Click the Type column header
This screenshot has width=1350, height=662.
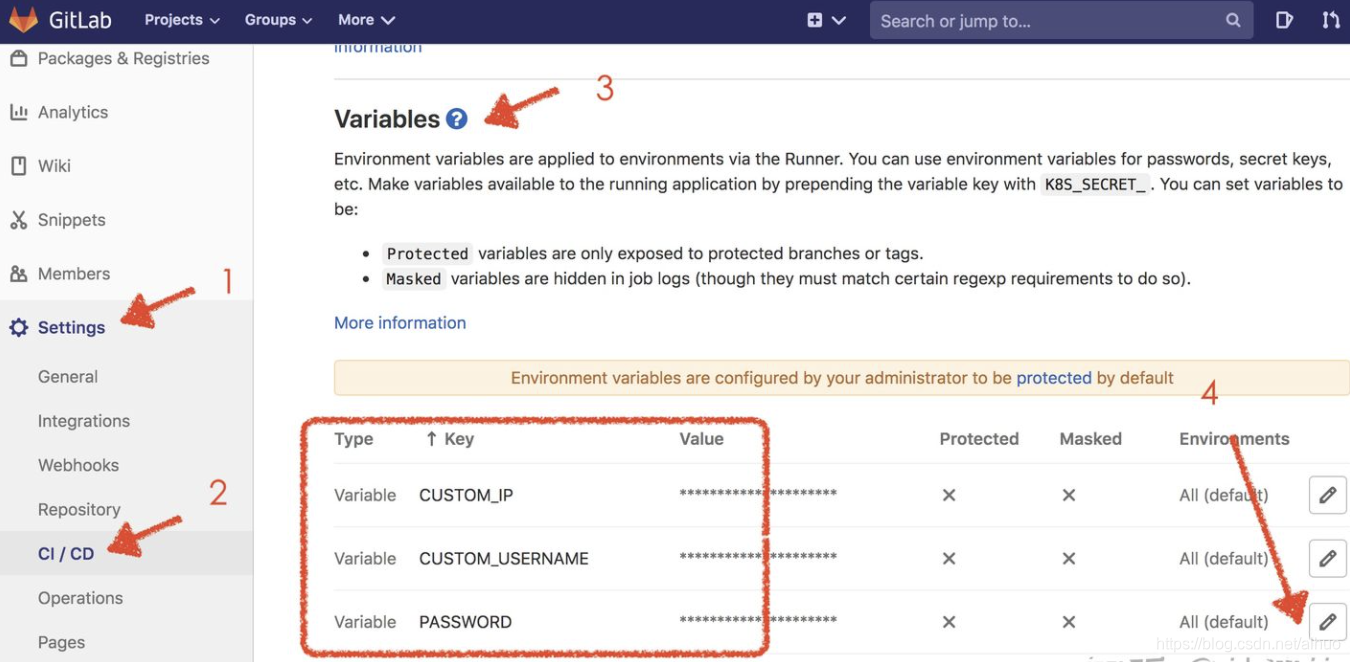[353, 439]
